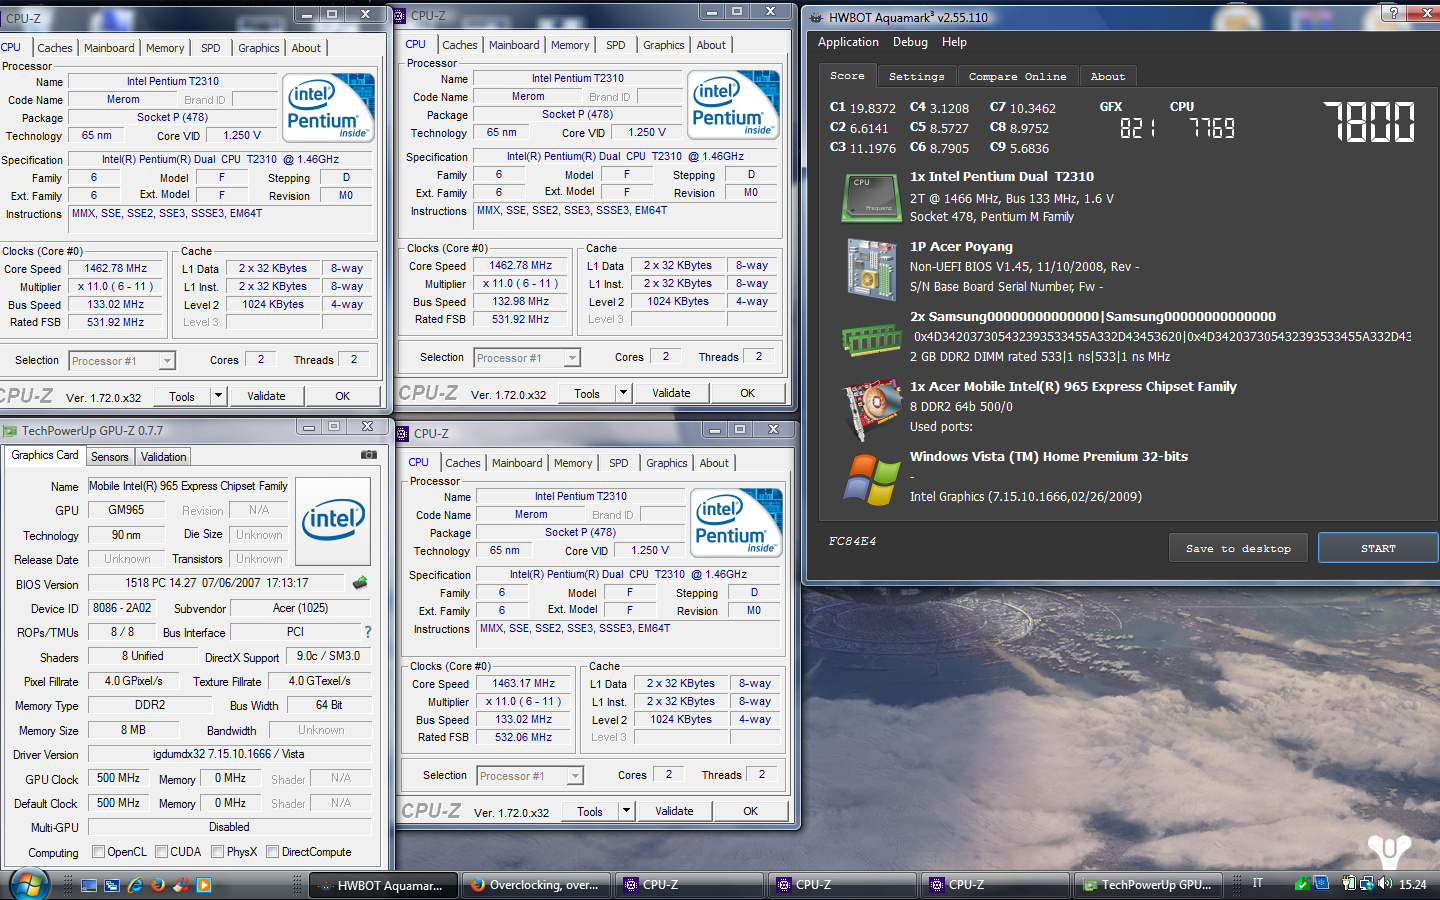
Task: Expand Tools arrow in CPU-Z showing 132.98 MHz bus
Action: (623, 393)
